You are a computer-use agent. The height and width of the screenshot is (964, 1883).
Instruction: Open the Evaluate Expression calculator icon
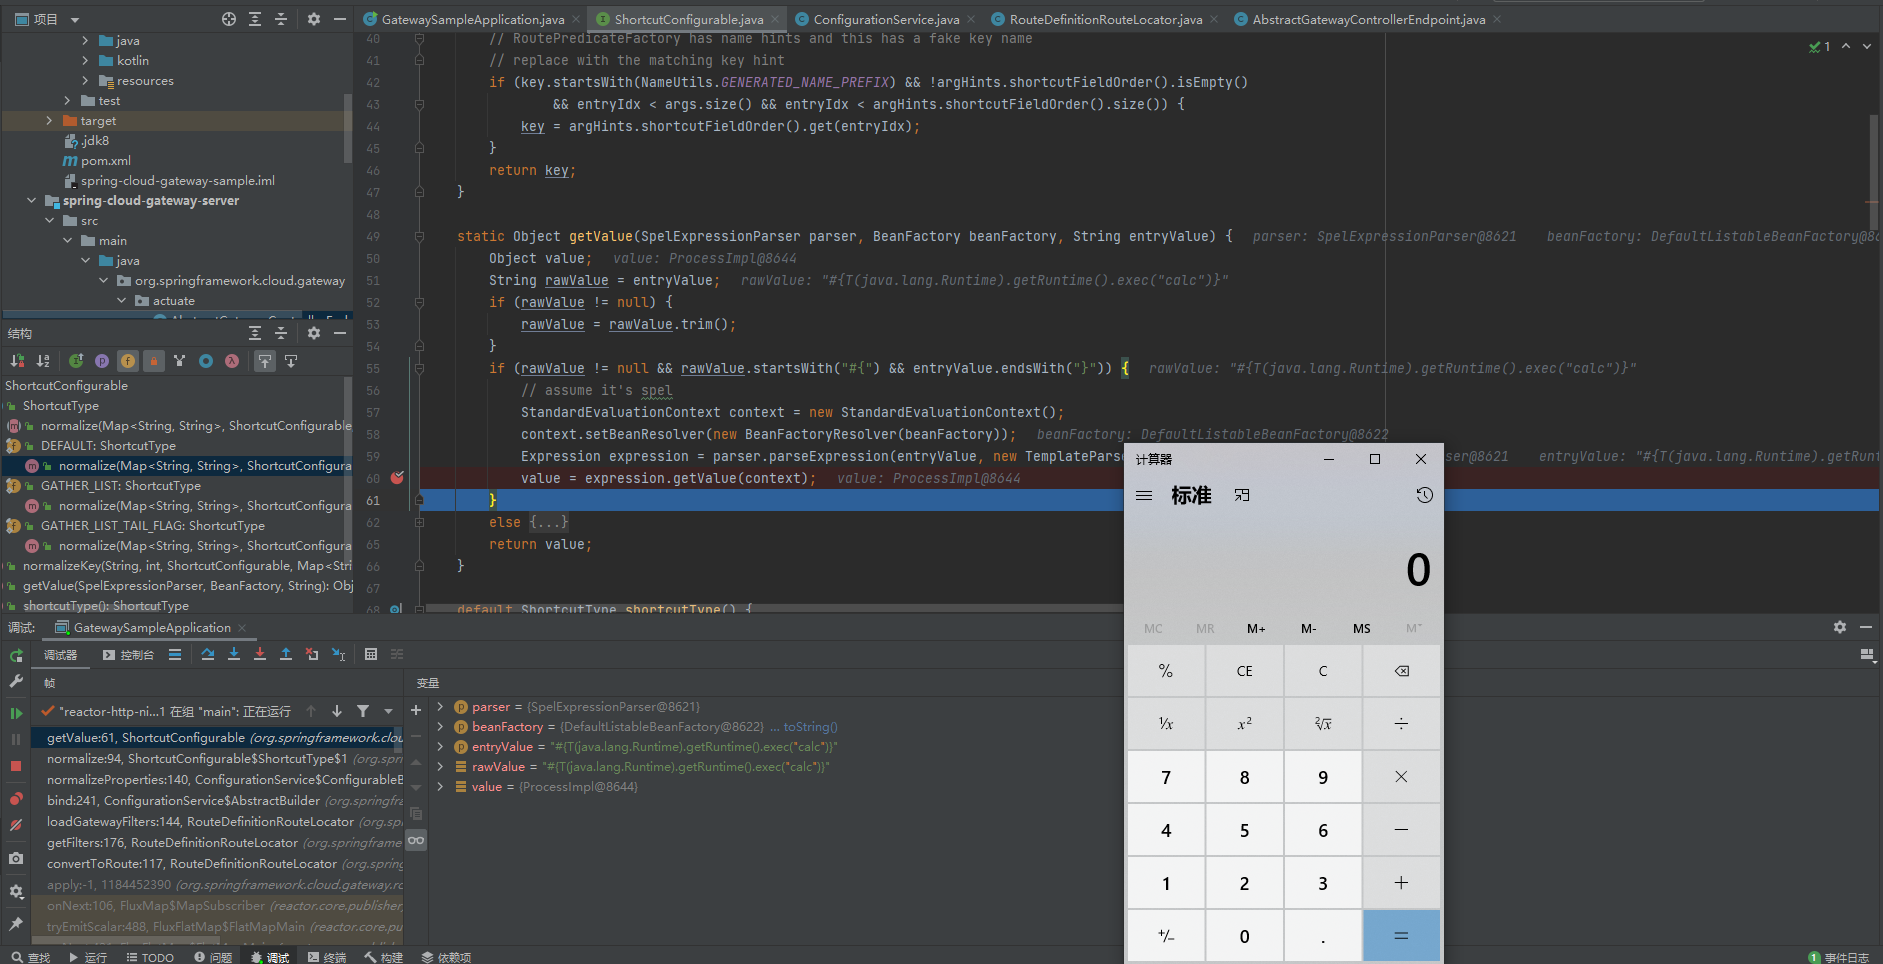[371, 655]
